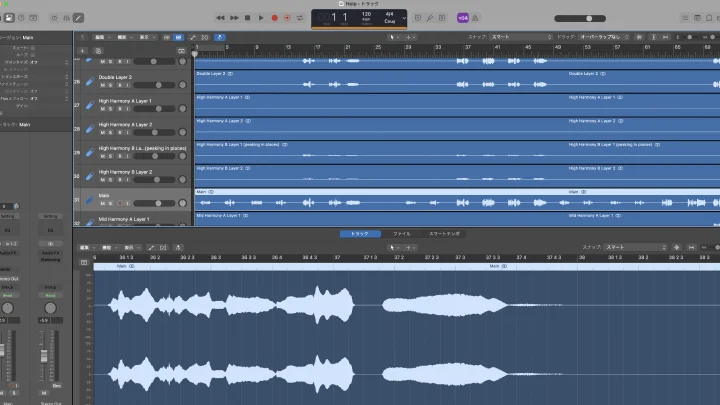The image size is (720, 405).
Task: Switch to the スマートテンポ (Smart Tempo) tab
Action: click(444, 234)
